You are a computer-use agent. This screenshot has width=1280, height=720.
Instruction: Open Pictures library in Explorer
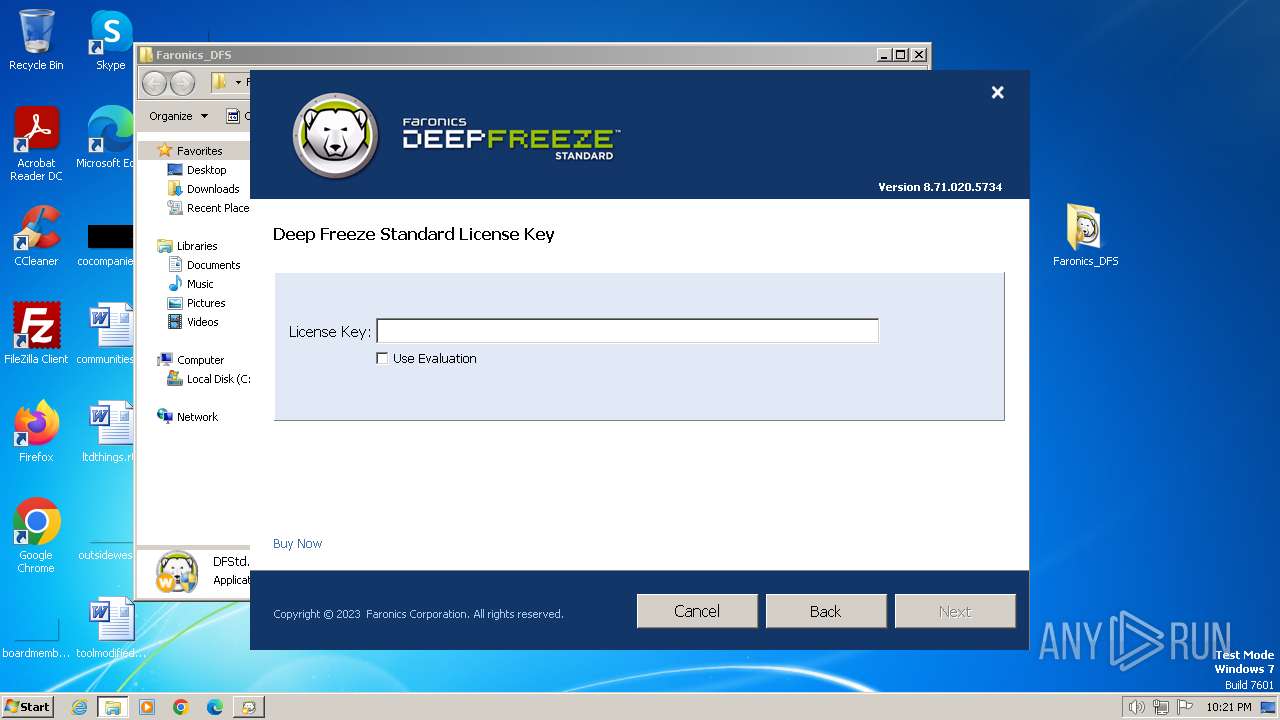coord(196,303)
